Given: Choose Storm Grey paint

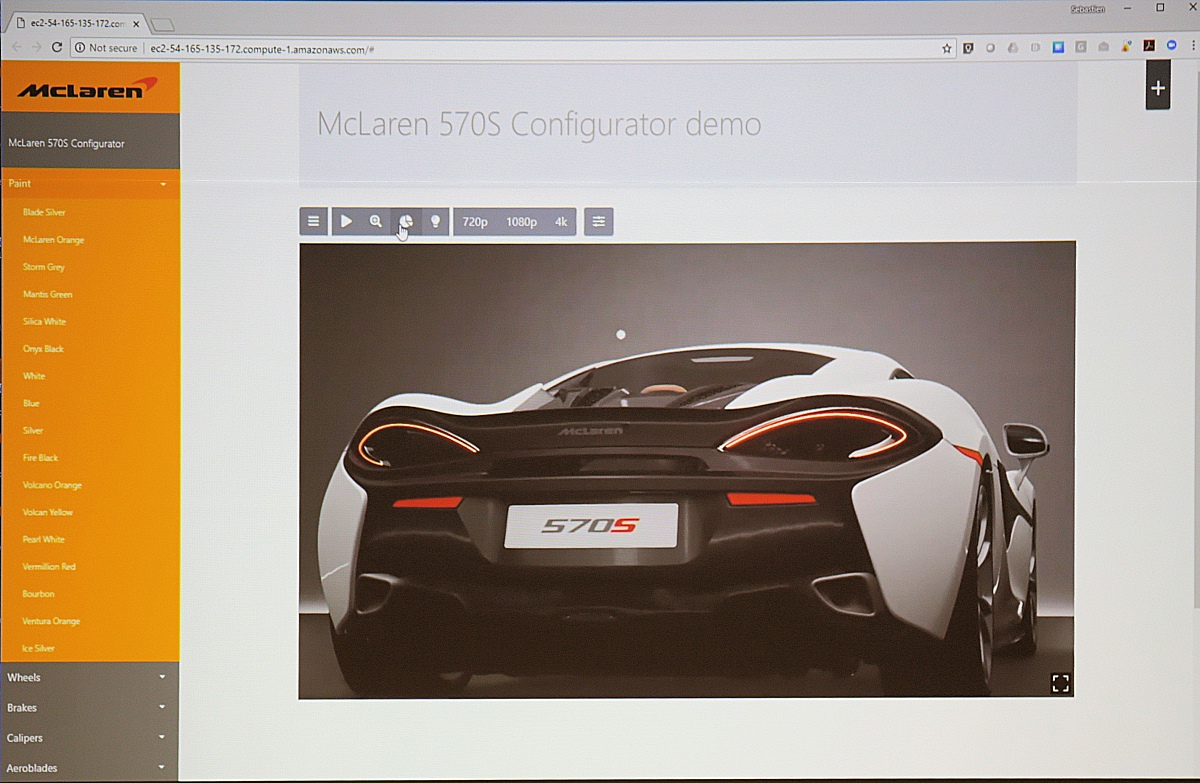Looking at the screenshot, I should click(x=43, y=267).
